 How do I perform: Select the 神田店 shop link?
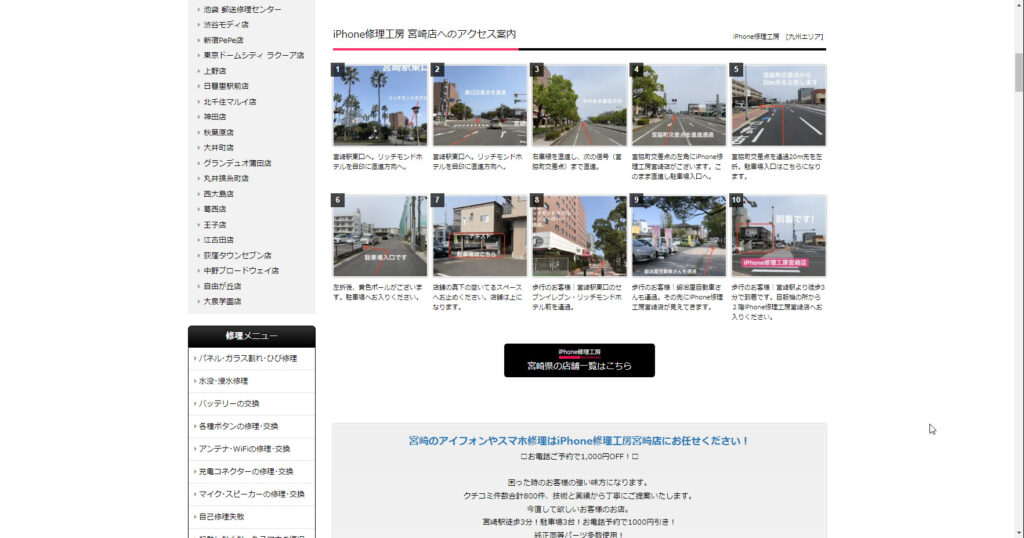[x=215, y=117]
